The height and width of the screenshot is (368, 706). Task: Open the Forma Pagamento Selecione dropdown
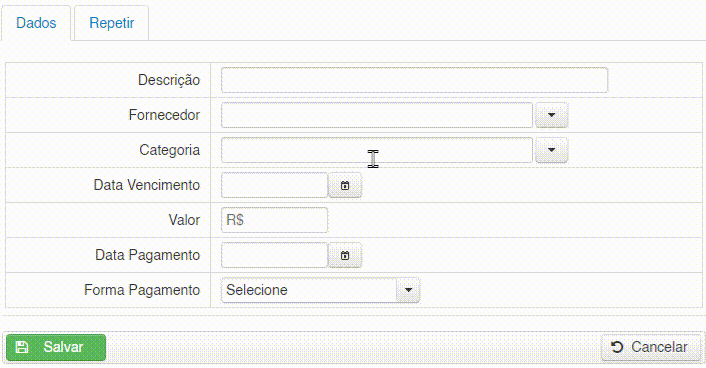(x=320, y=290)
